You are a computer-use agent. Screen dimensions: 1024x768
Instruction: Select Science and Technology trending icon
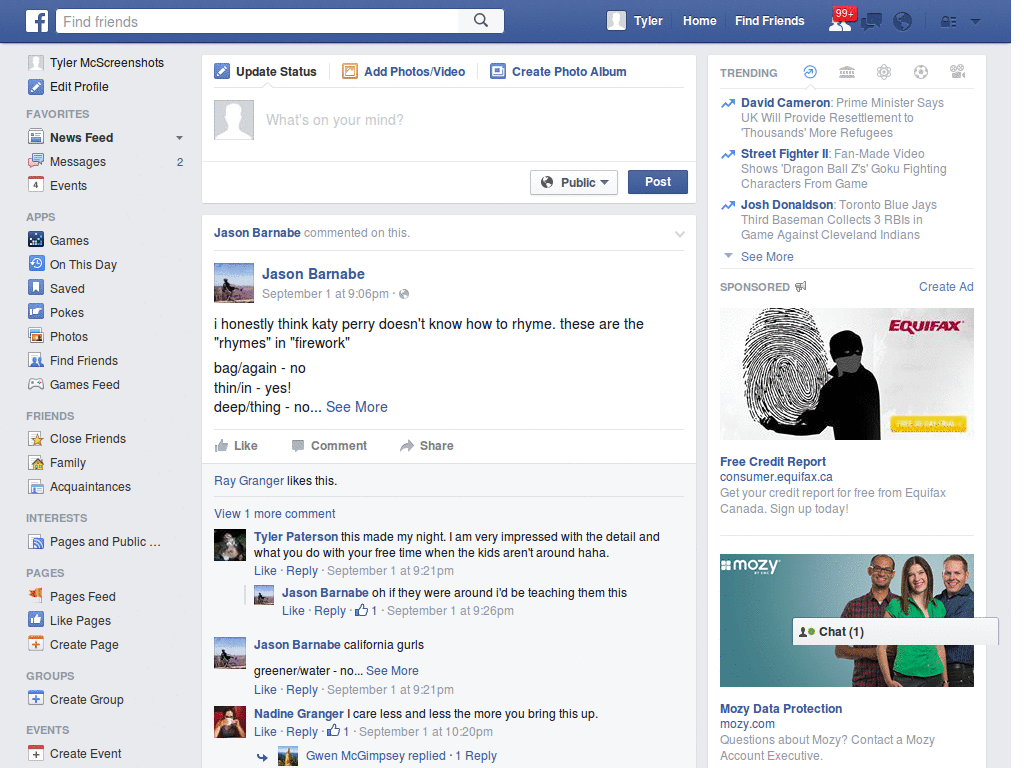[884, 72]
